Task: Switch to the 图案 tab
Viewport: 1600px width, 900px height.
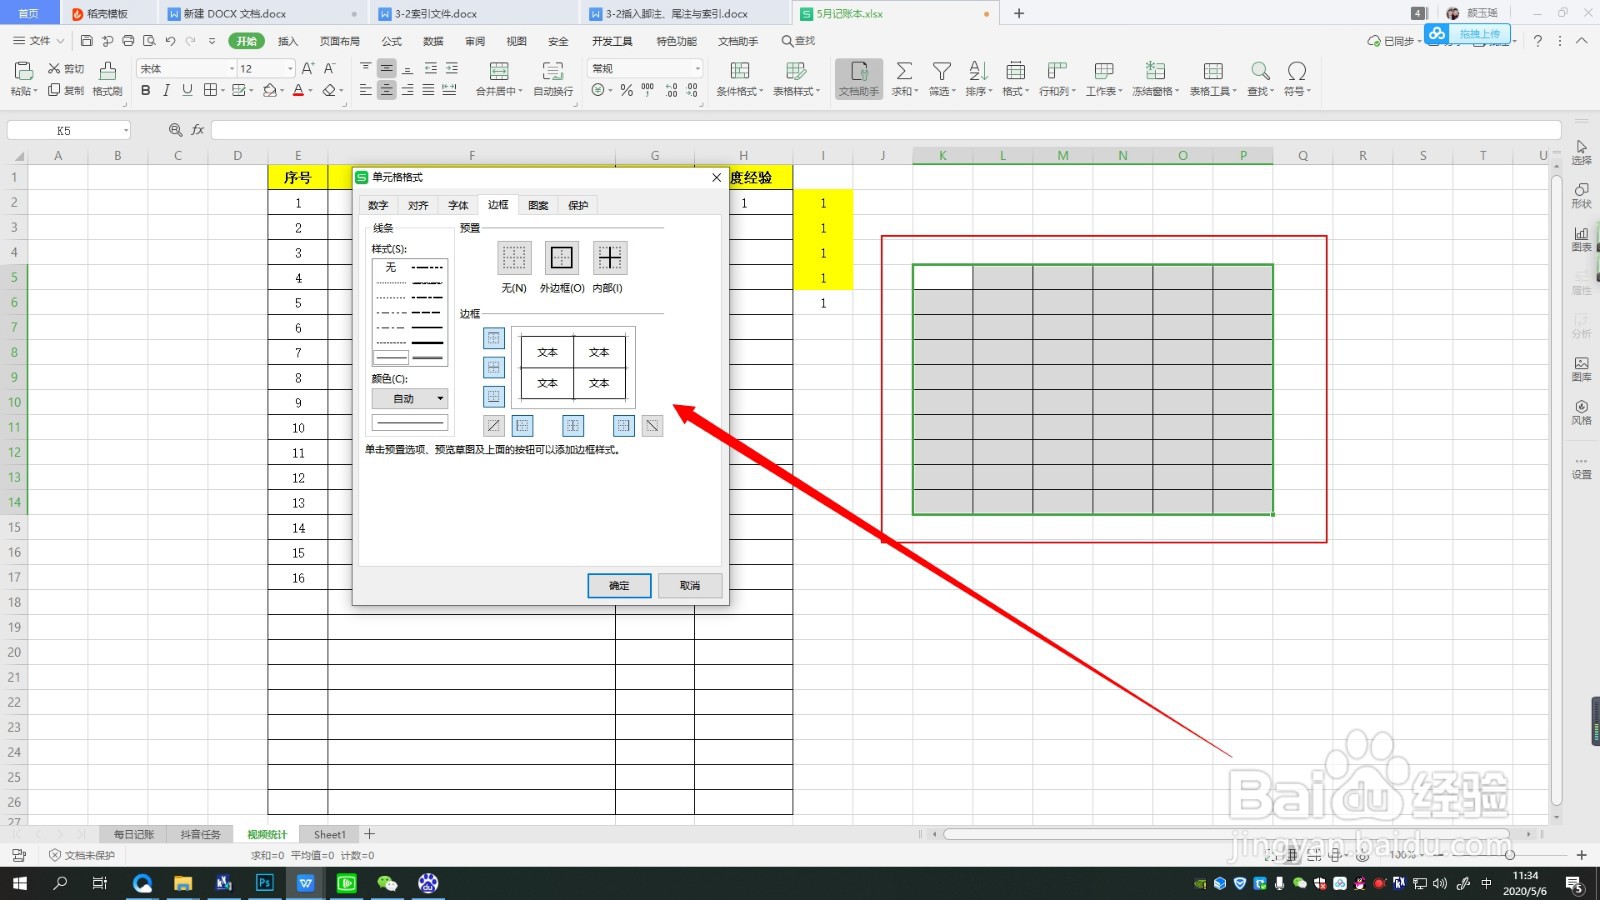Action: (538, 205)
